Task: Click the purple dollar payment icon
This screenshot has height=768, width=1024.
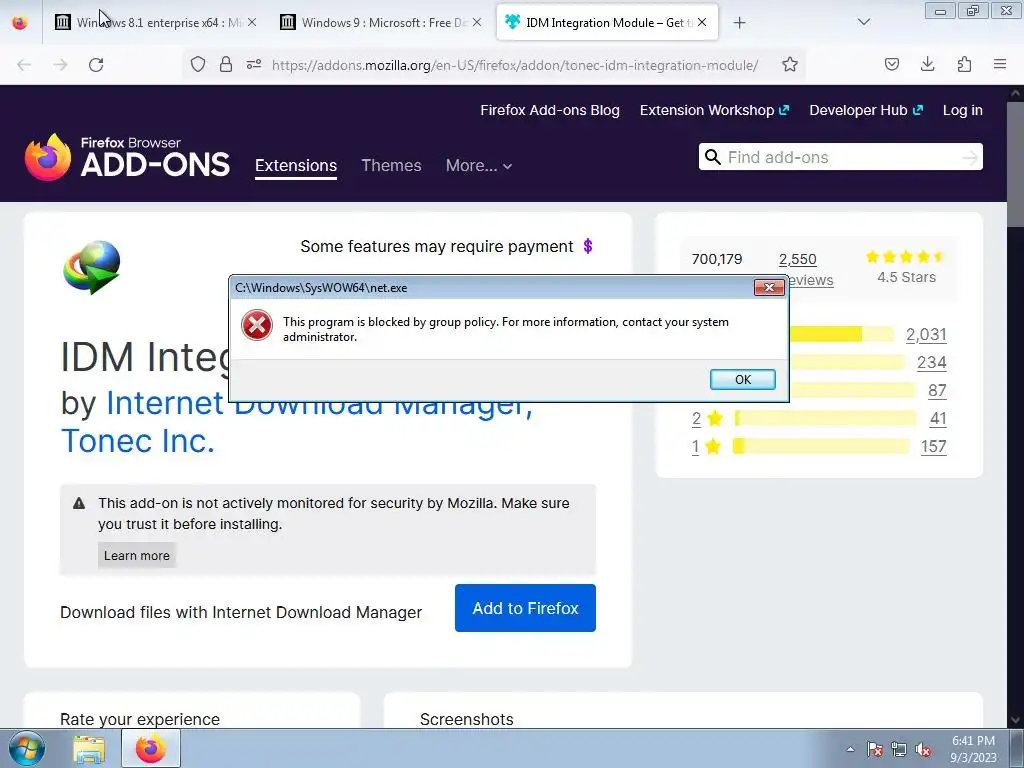Action: [x=588, y=246]
